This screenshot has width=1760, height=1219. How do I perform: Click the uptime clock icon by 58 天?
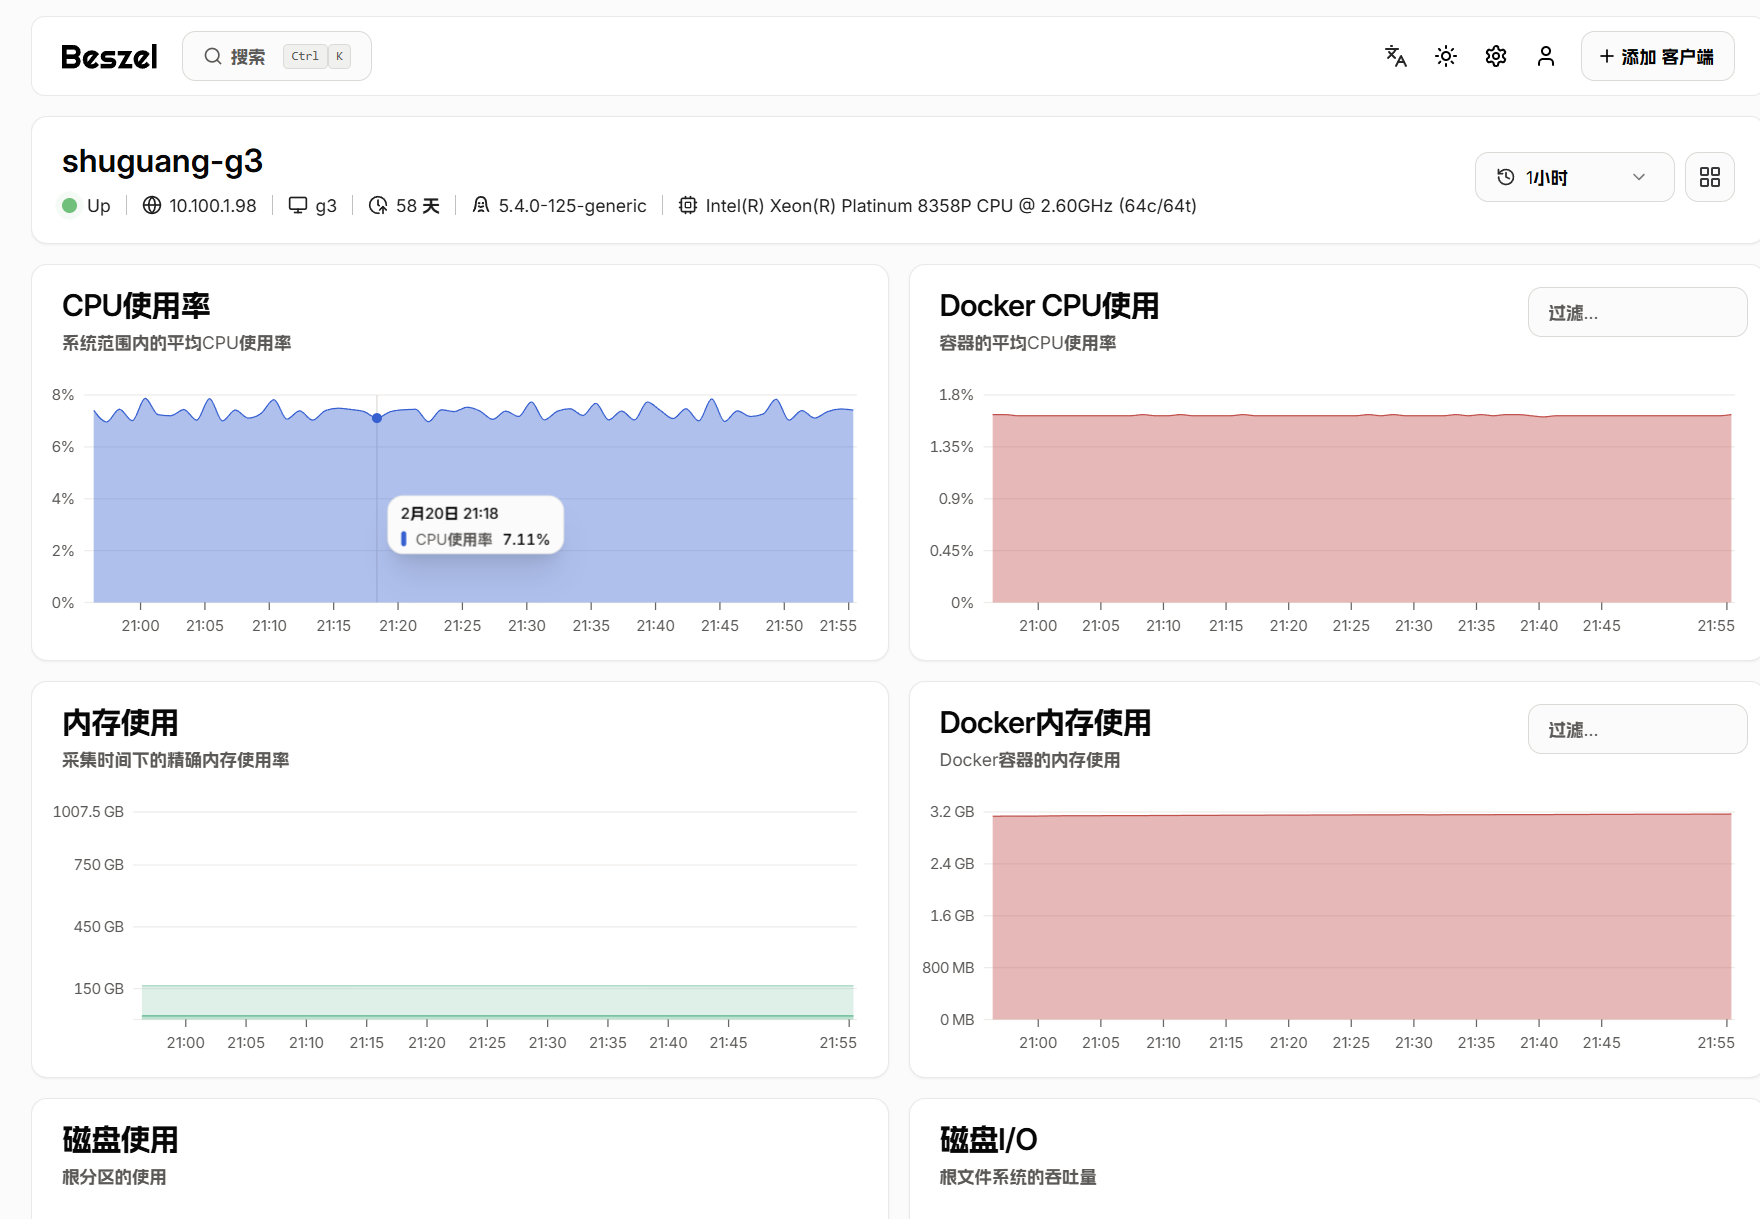378,205
